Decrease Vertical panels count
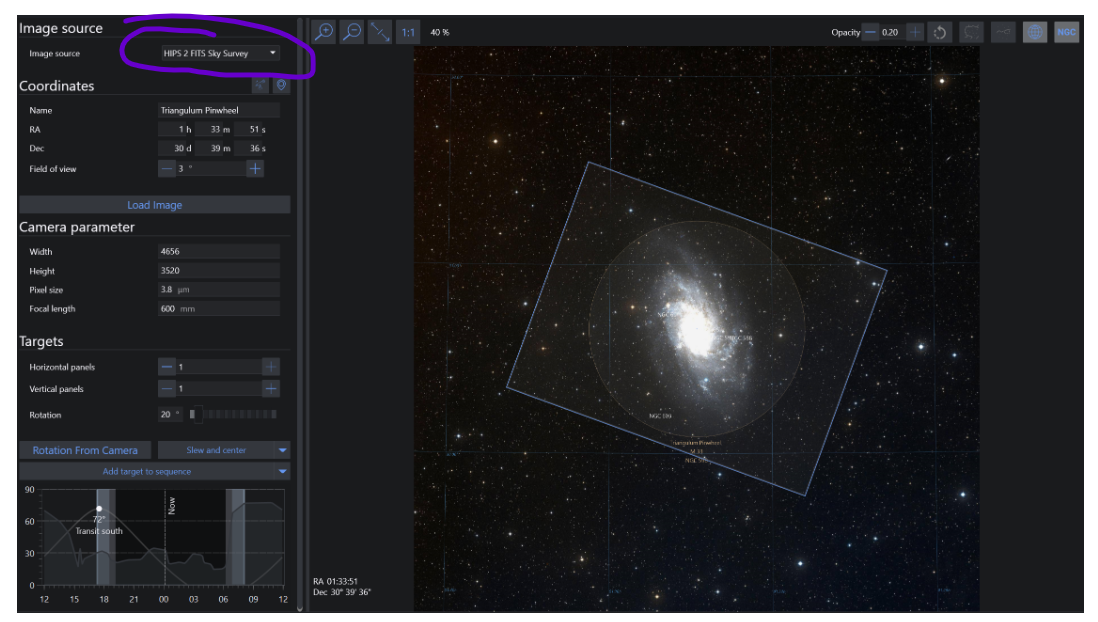This screenshot has width=1098, height=622. 167,389
